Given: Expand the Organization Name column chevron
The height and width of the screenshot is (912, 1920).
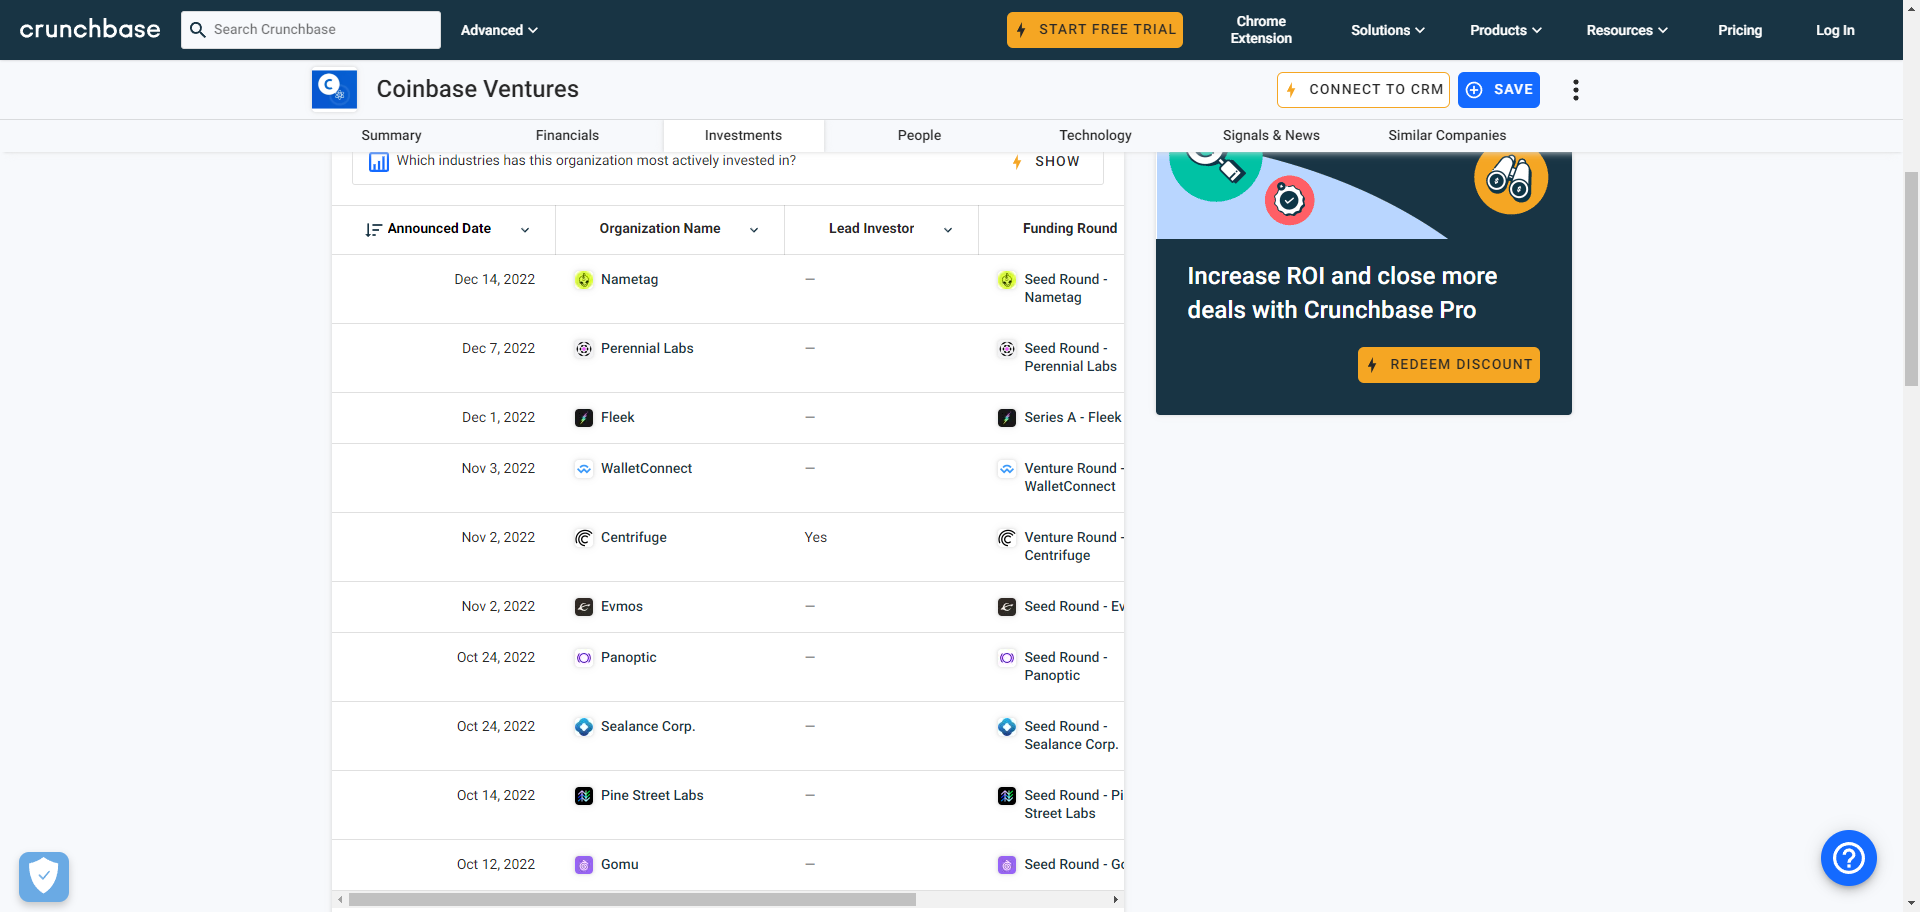Looking at the screenshot, I should click(x=754, y=230).
